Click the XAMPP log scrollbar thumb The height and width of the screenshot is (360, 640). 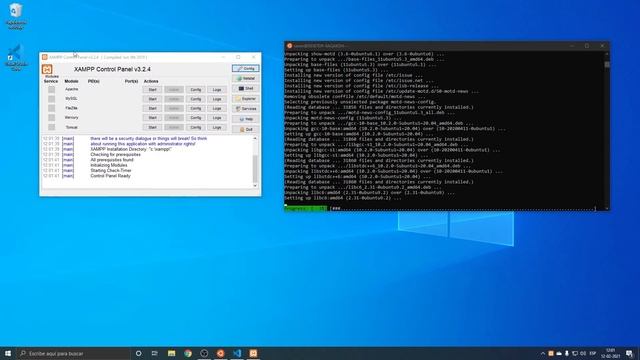(255, 169)
